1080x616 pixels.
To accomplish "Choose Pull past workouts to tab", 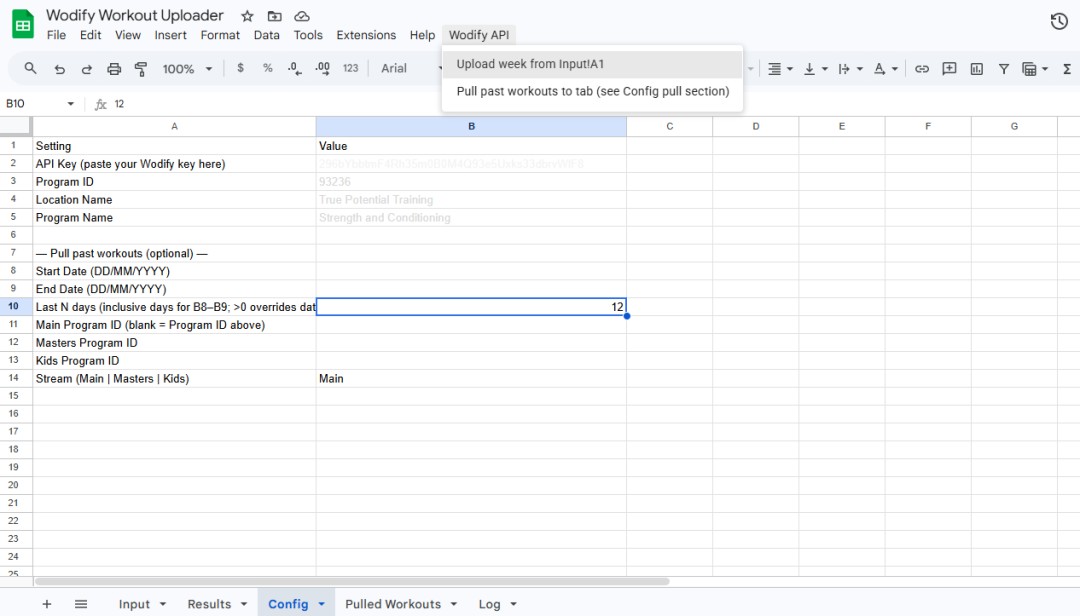I will (x=592, y=91).
